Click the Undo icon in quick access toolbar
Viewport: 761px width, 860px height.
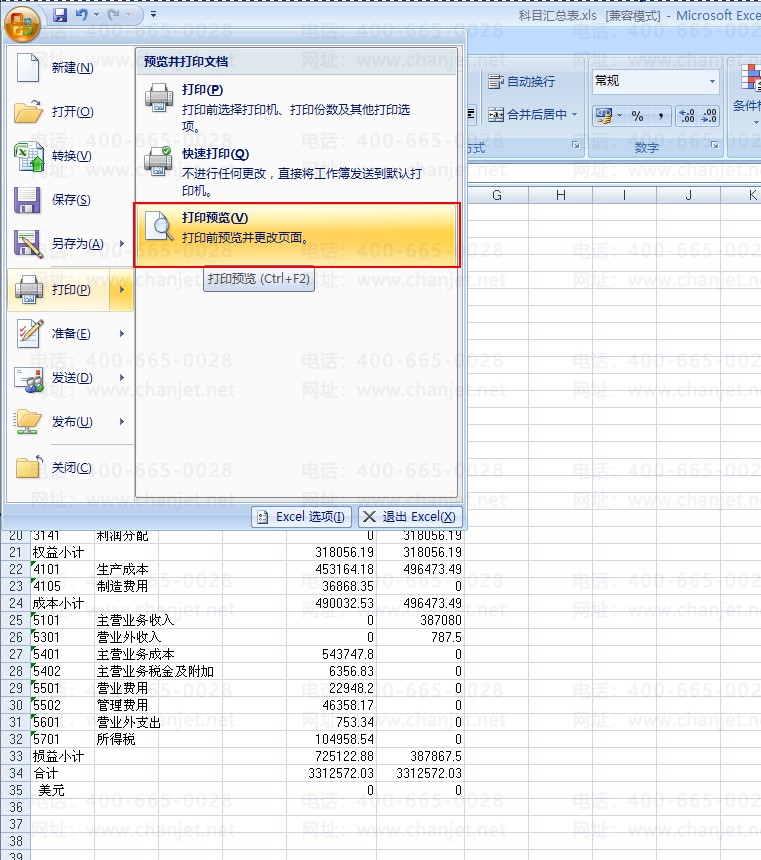[x=82, y=15]
